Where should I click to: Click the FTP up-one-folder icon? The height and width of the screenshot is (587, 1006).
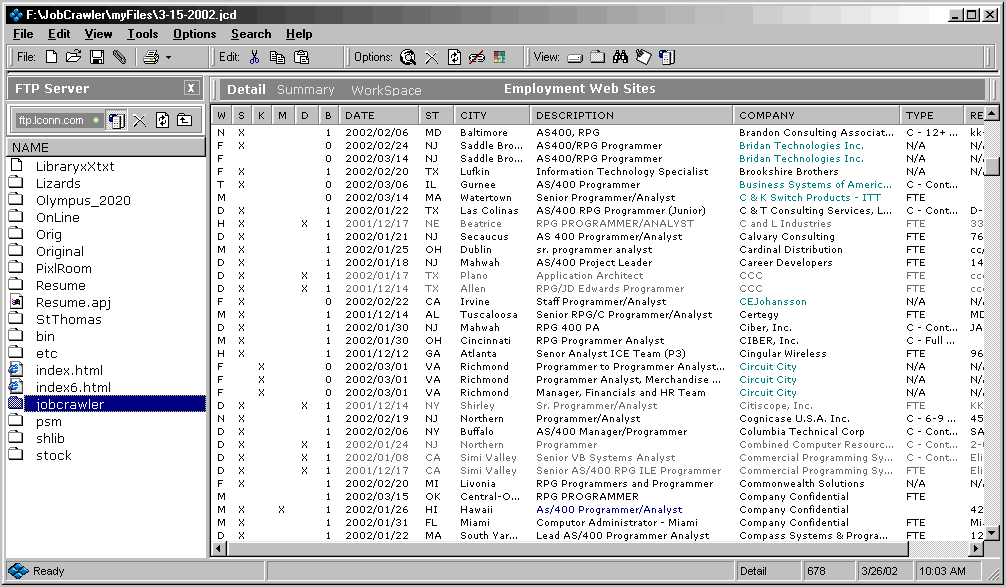[x=185, y=120]
